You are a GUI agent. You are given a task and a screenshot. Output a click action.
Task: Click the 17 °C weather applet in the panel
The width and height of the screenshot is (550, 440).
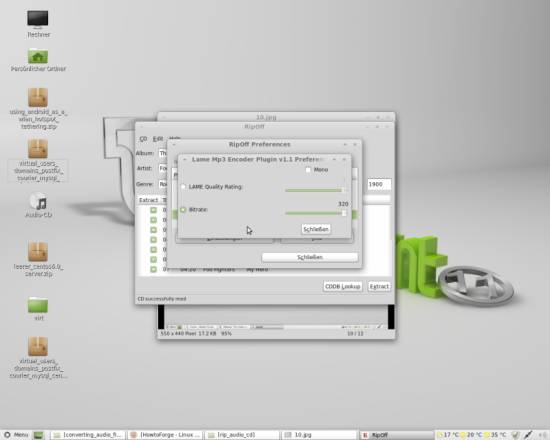(448, 435)
